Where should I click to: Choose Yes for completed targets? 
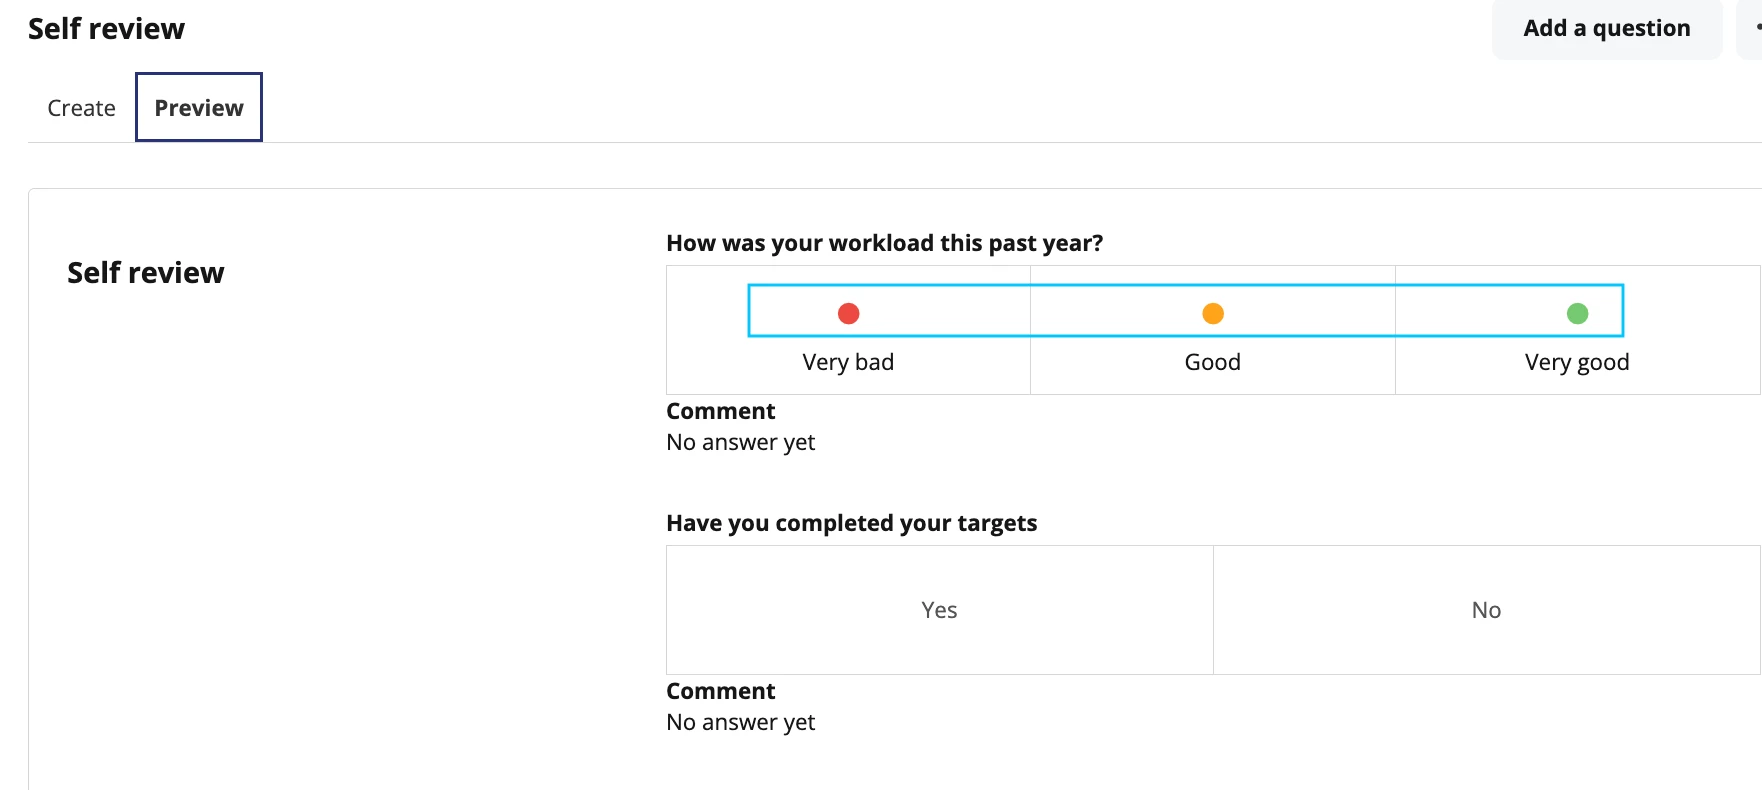[939, 610]
